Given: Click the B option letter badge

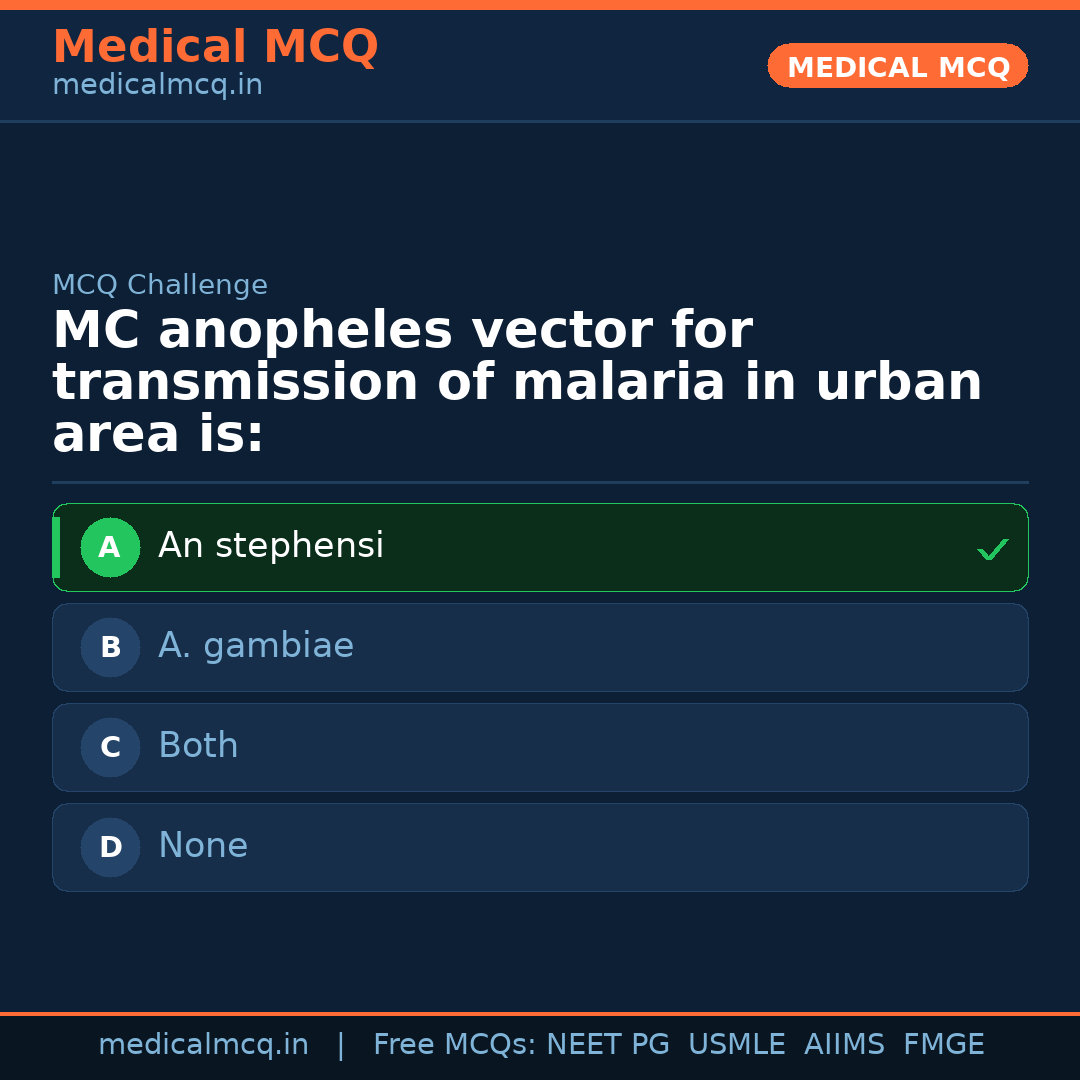Looking at the screenshot, I should tap(110, 647).
